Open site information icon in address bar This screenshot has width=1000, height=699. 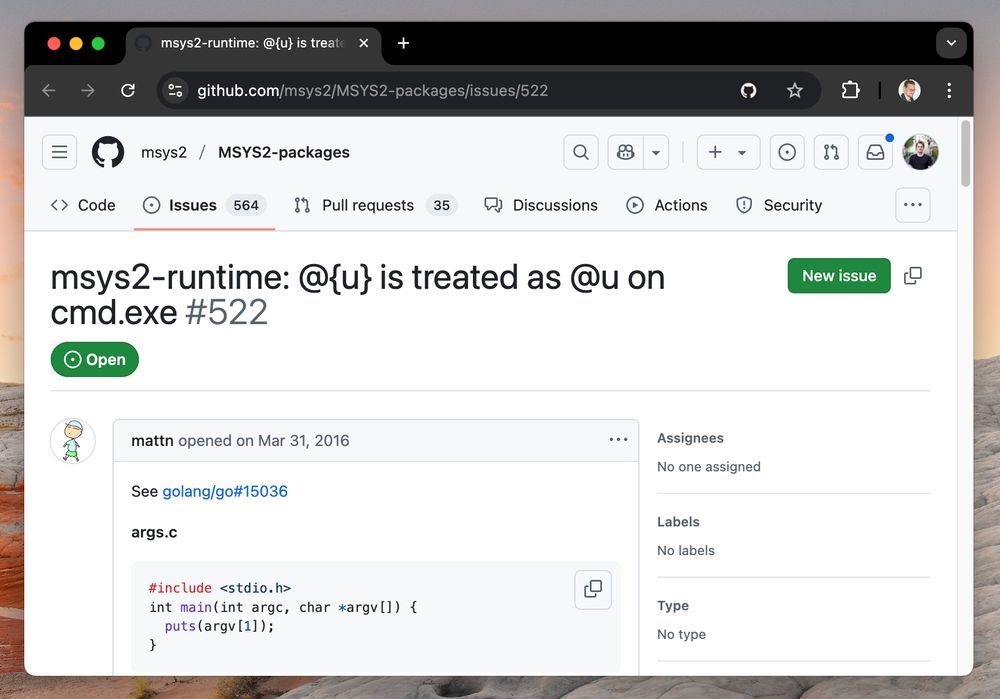[x=175, y=91]
